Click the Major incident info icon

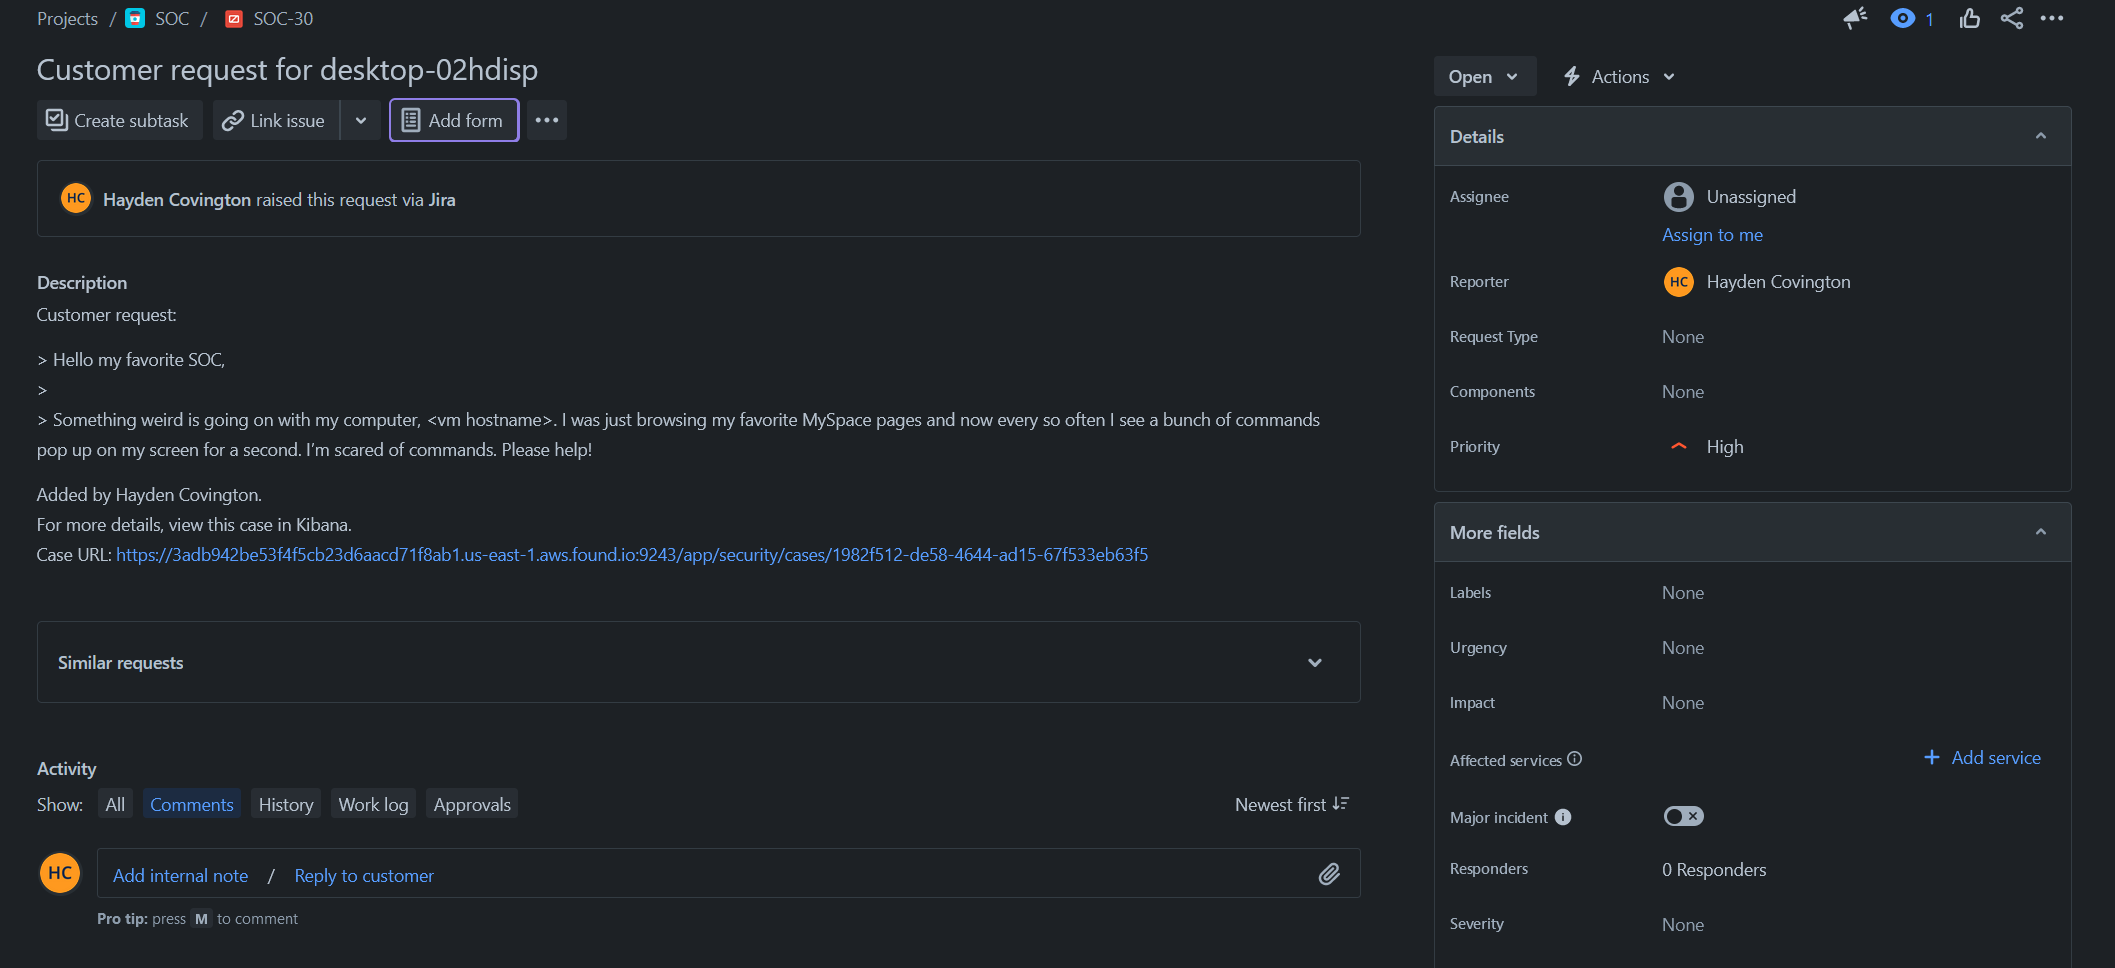point(1563,817)
